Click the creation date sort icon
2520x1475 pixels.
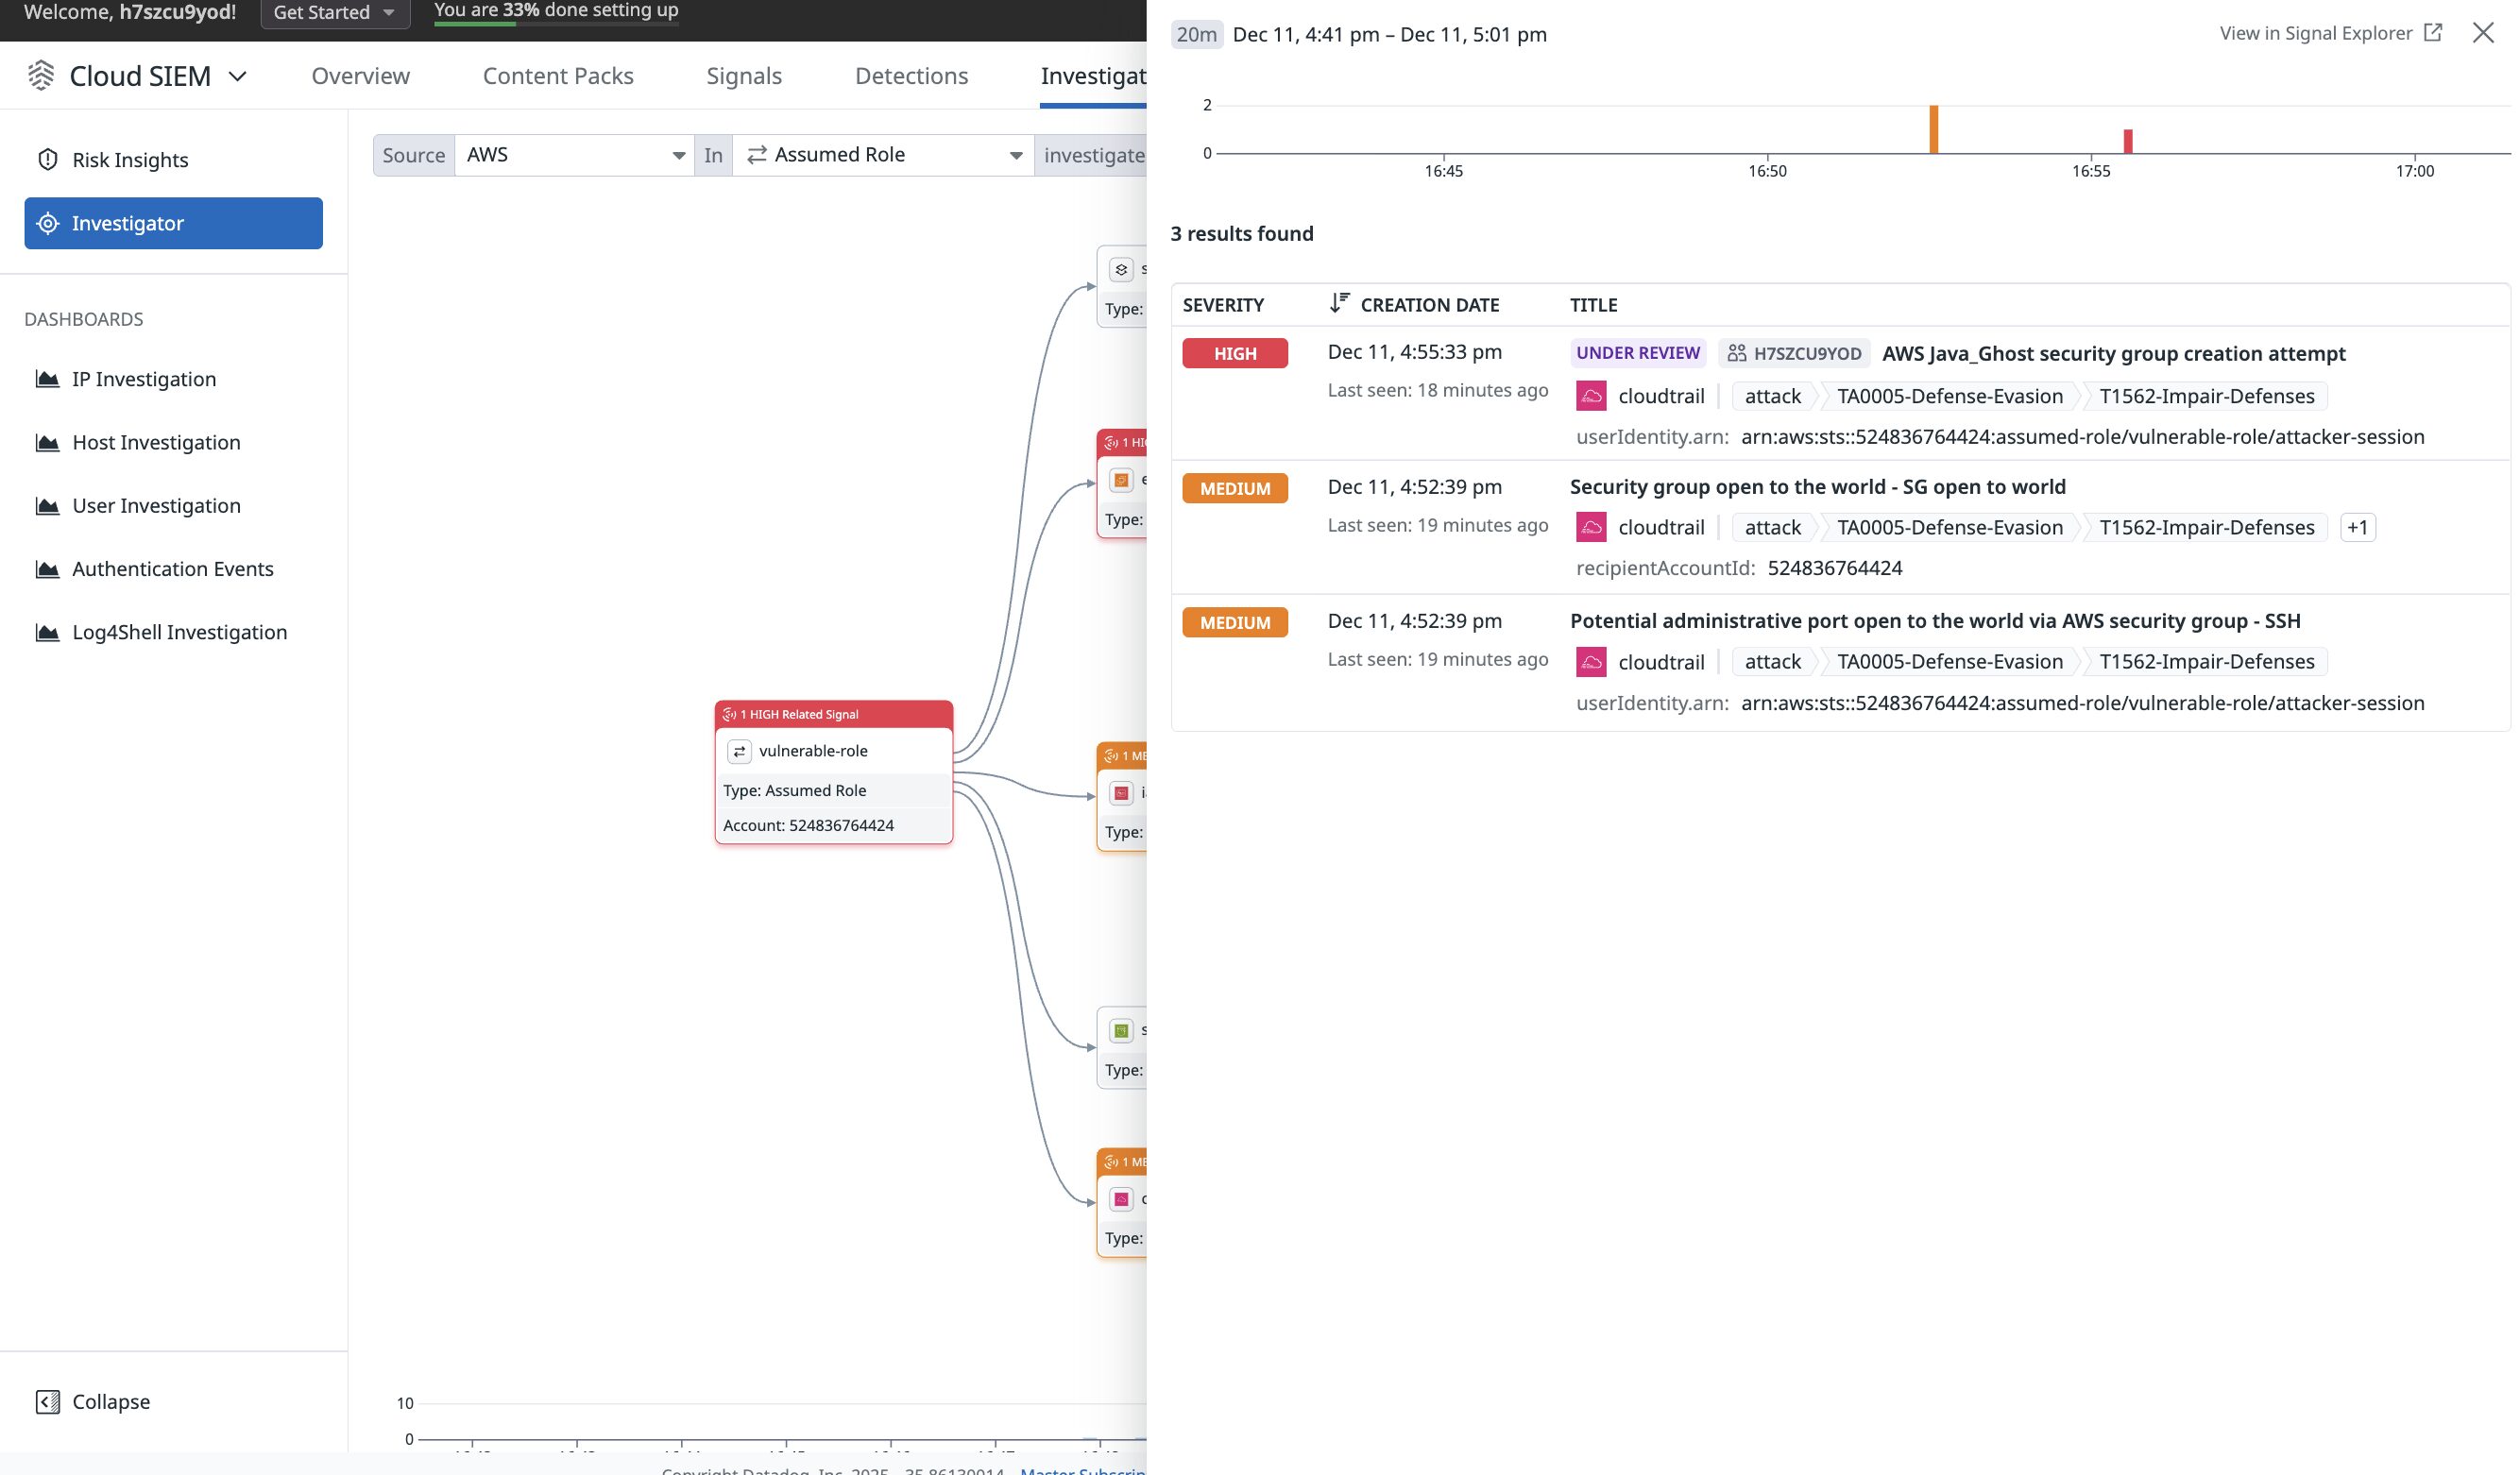click(x=1339, y=303)
